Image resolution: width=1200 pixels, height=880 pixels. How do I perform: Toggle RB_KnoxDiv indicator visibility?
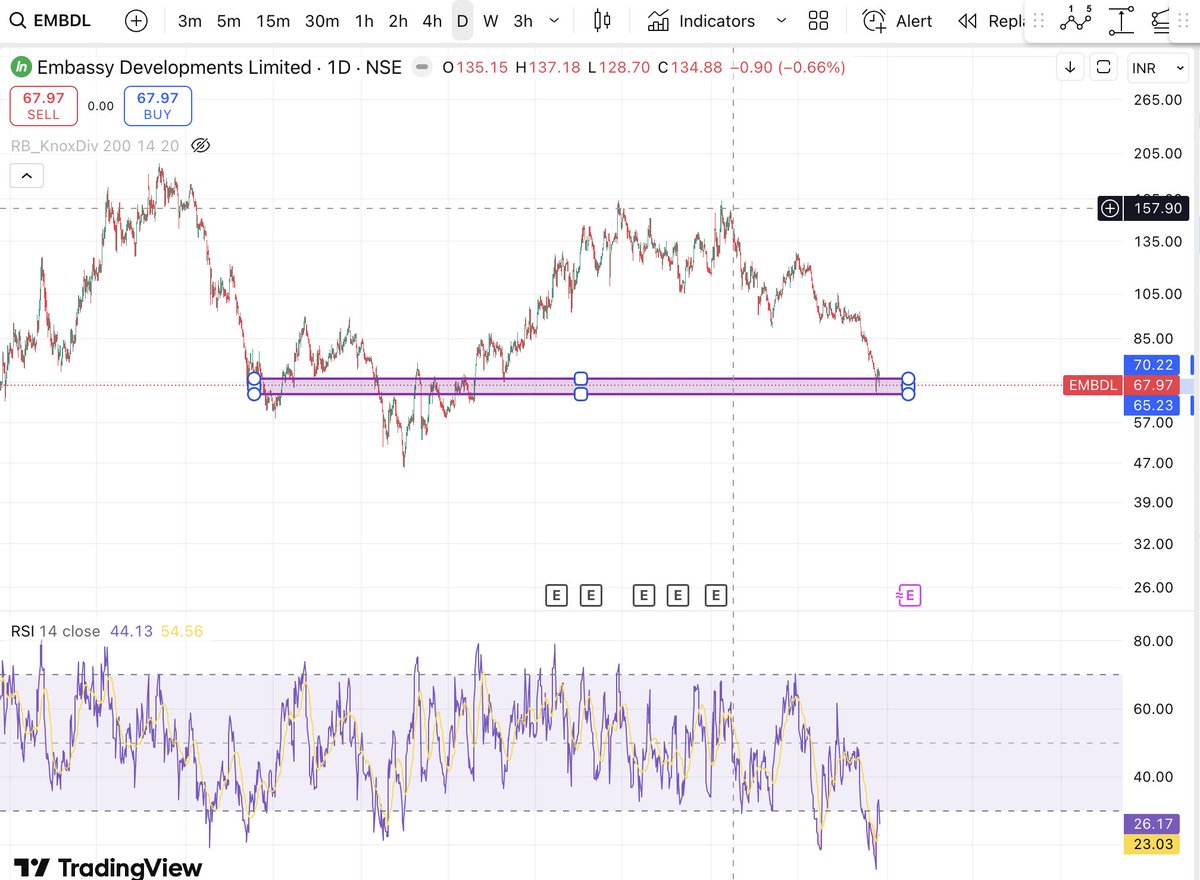point(200,146)
